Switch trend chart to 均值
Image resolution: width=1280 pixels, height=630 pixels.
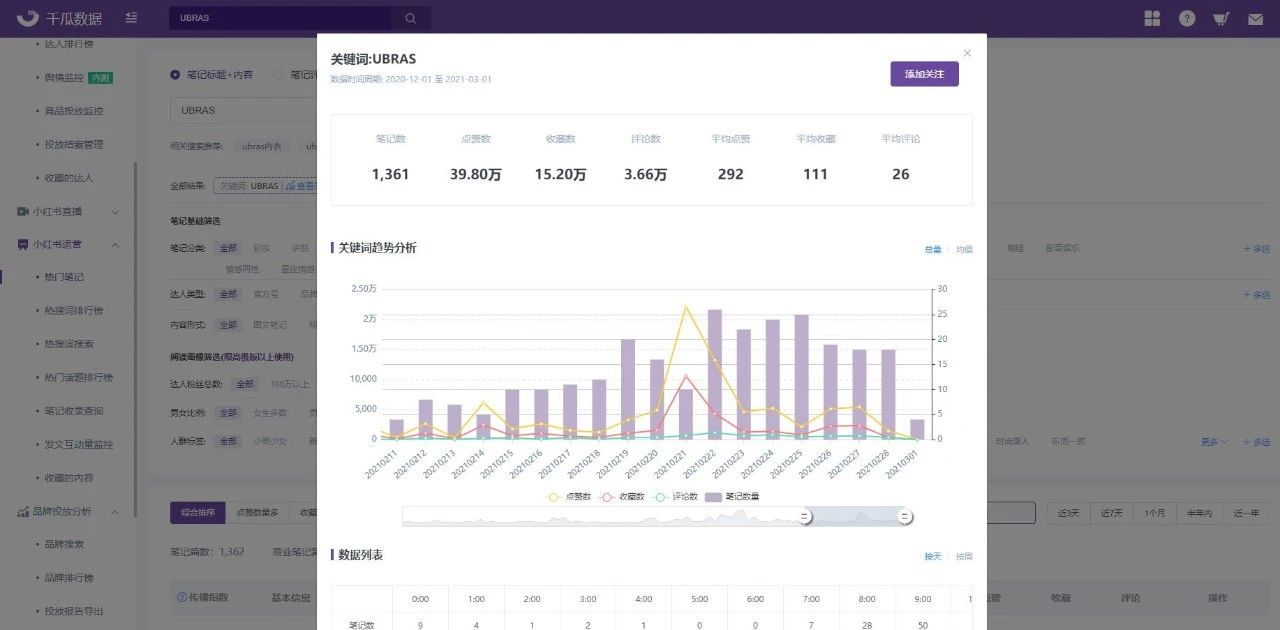pyautogui.click(x=964, y=249)
